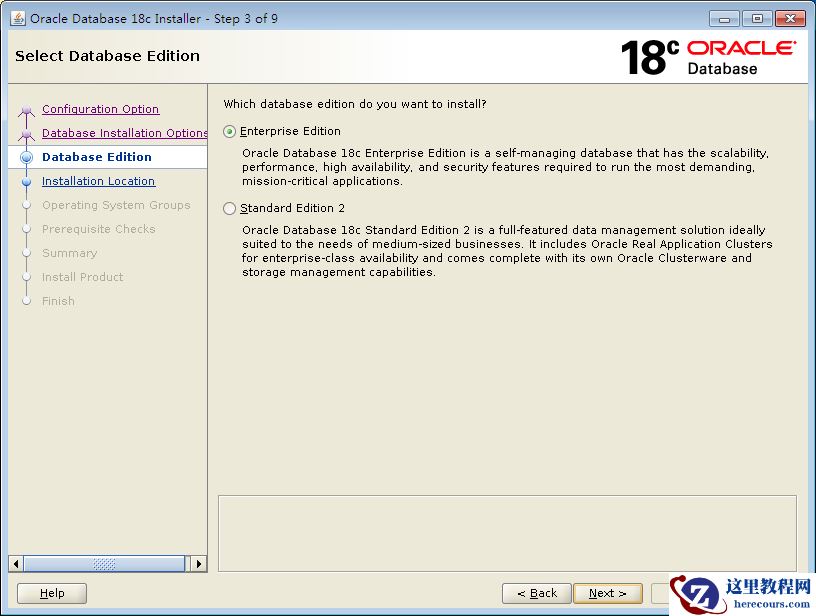Go back with the Back button
Screen dimensions: 816x616
tap(537, 593)
